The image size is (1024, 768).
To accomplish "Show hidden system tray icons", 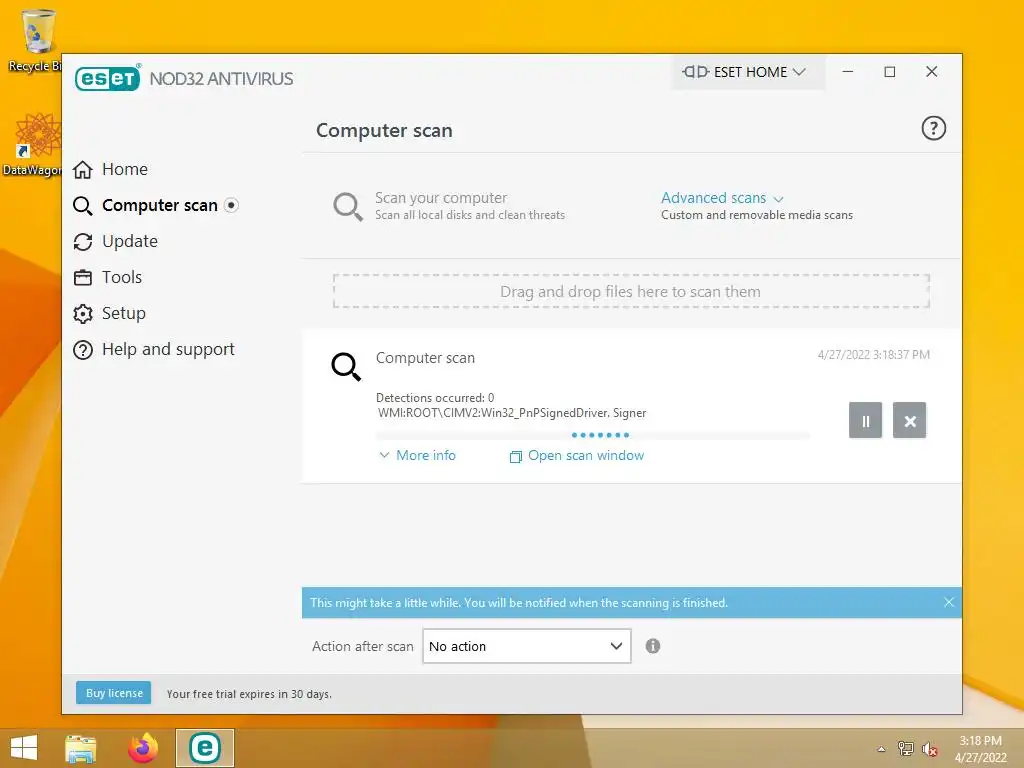I will point(881,749).
